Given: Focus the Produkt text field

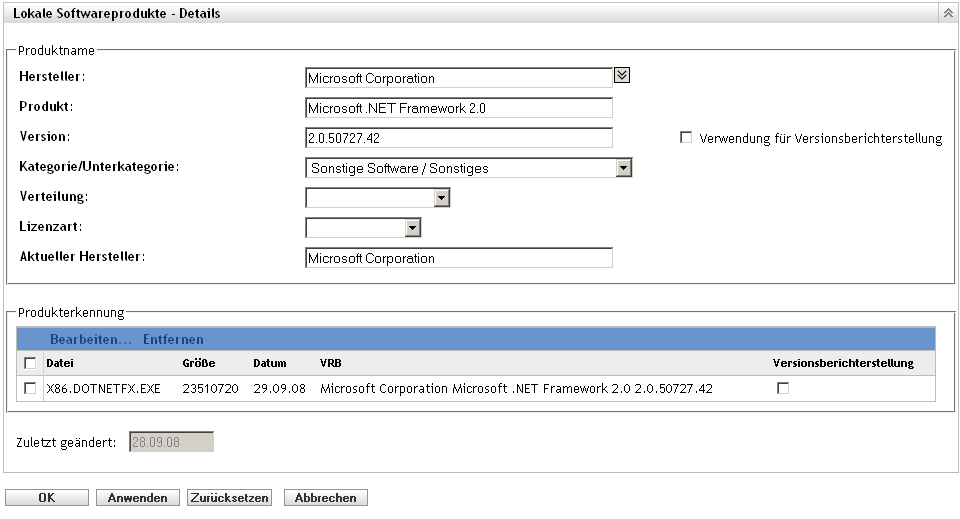Looking at the screenshot, I should [x=458, y=108].
